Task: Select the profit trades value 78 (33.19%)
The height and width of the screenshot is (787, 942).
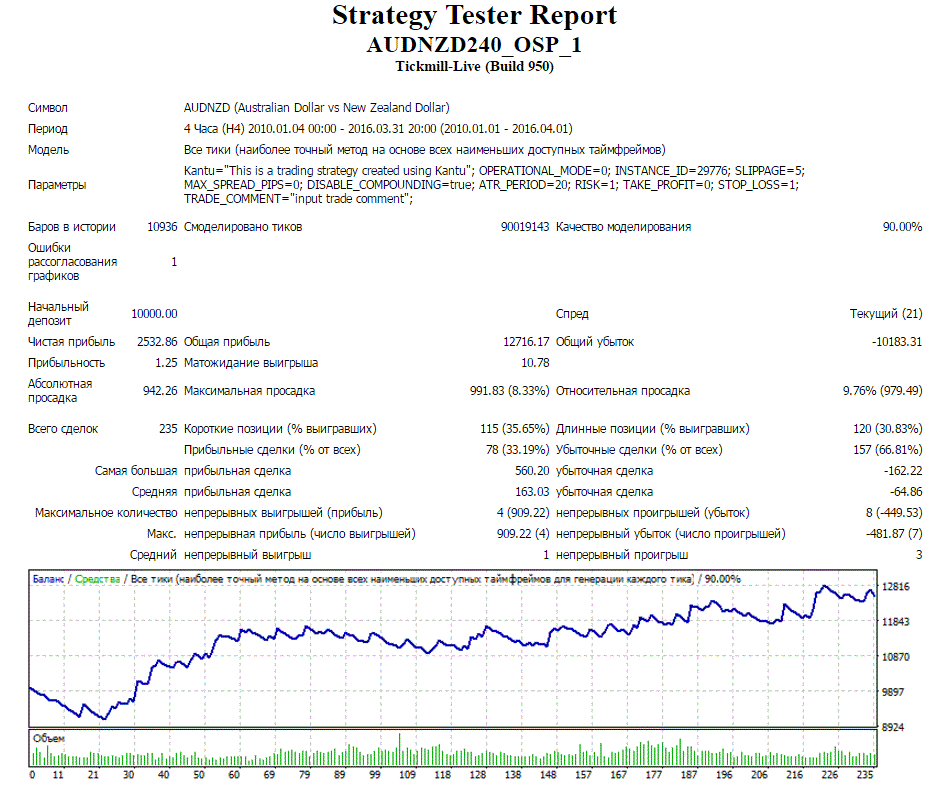Action: [x=517, y=449]
